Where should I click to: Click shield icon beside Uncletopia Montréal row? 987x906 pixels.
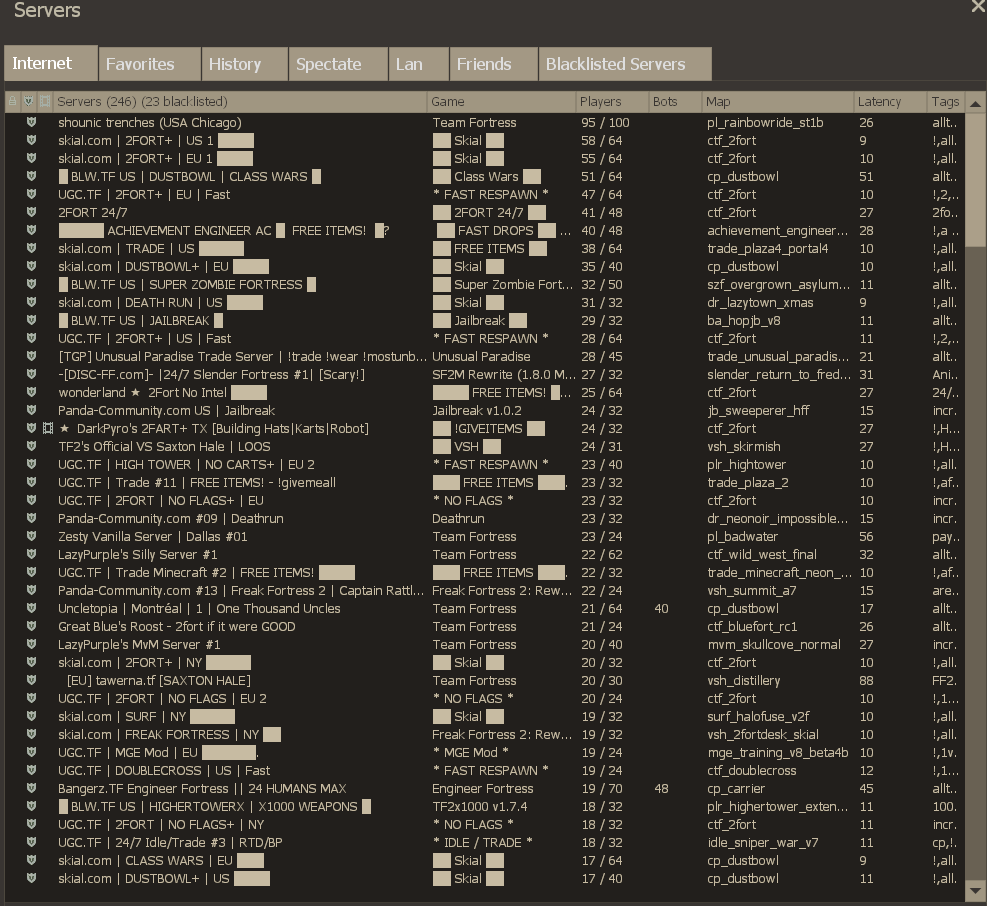(31, 608)
